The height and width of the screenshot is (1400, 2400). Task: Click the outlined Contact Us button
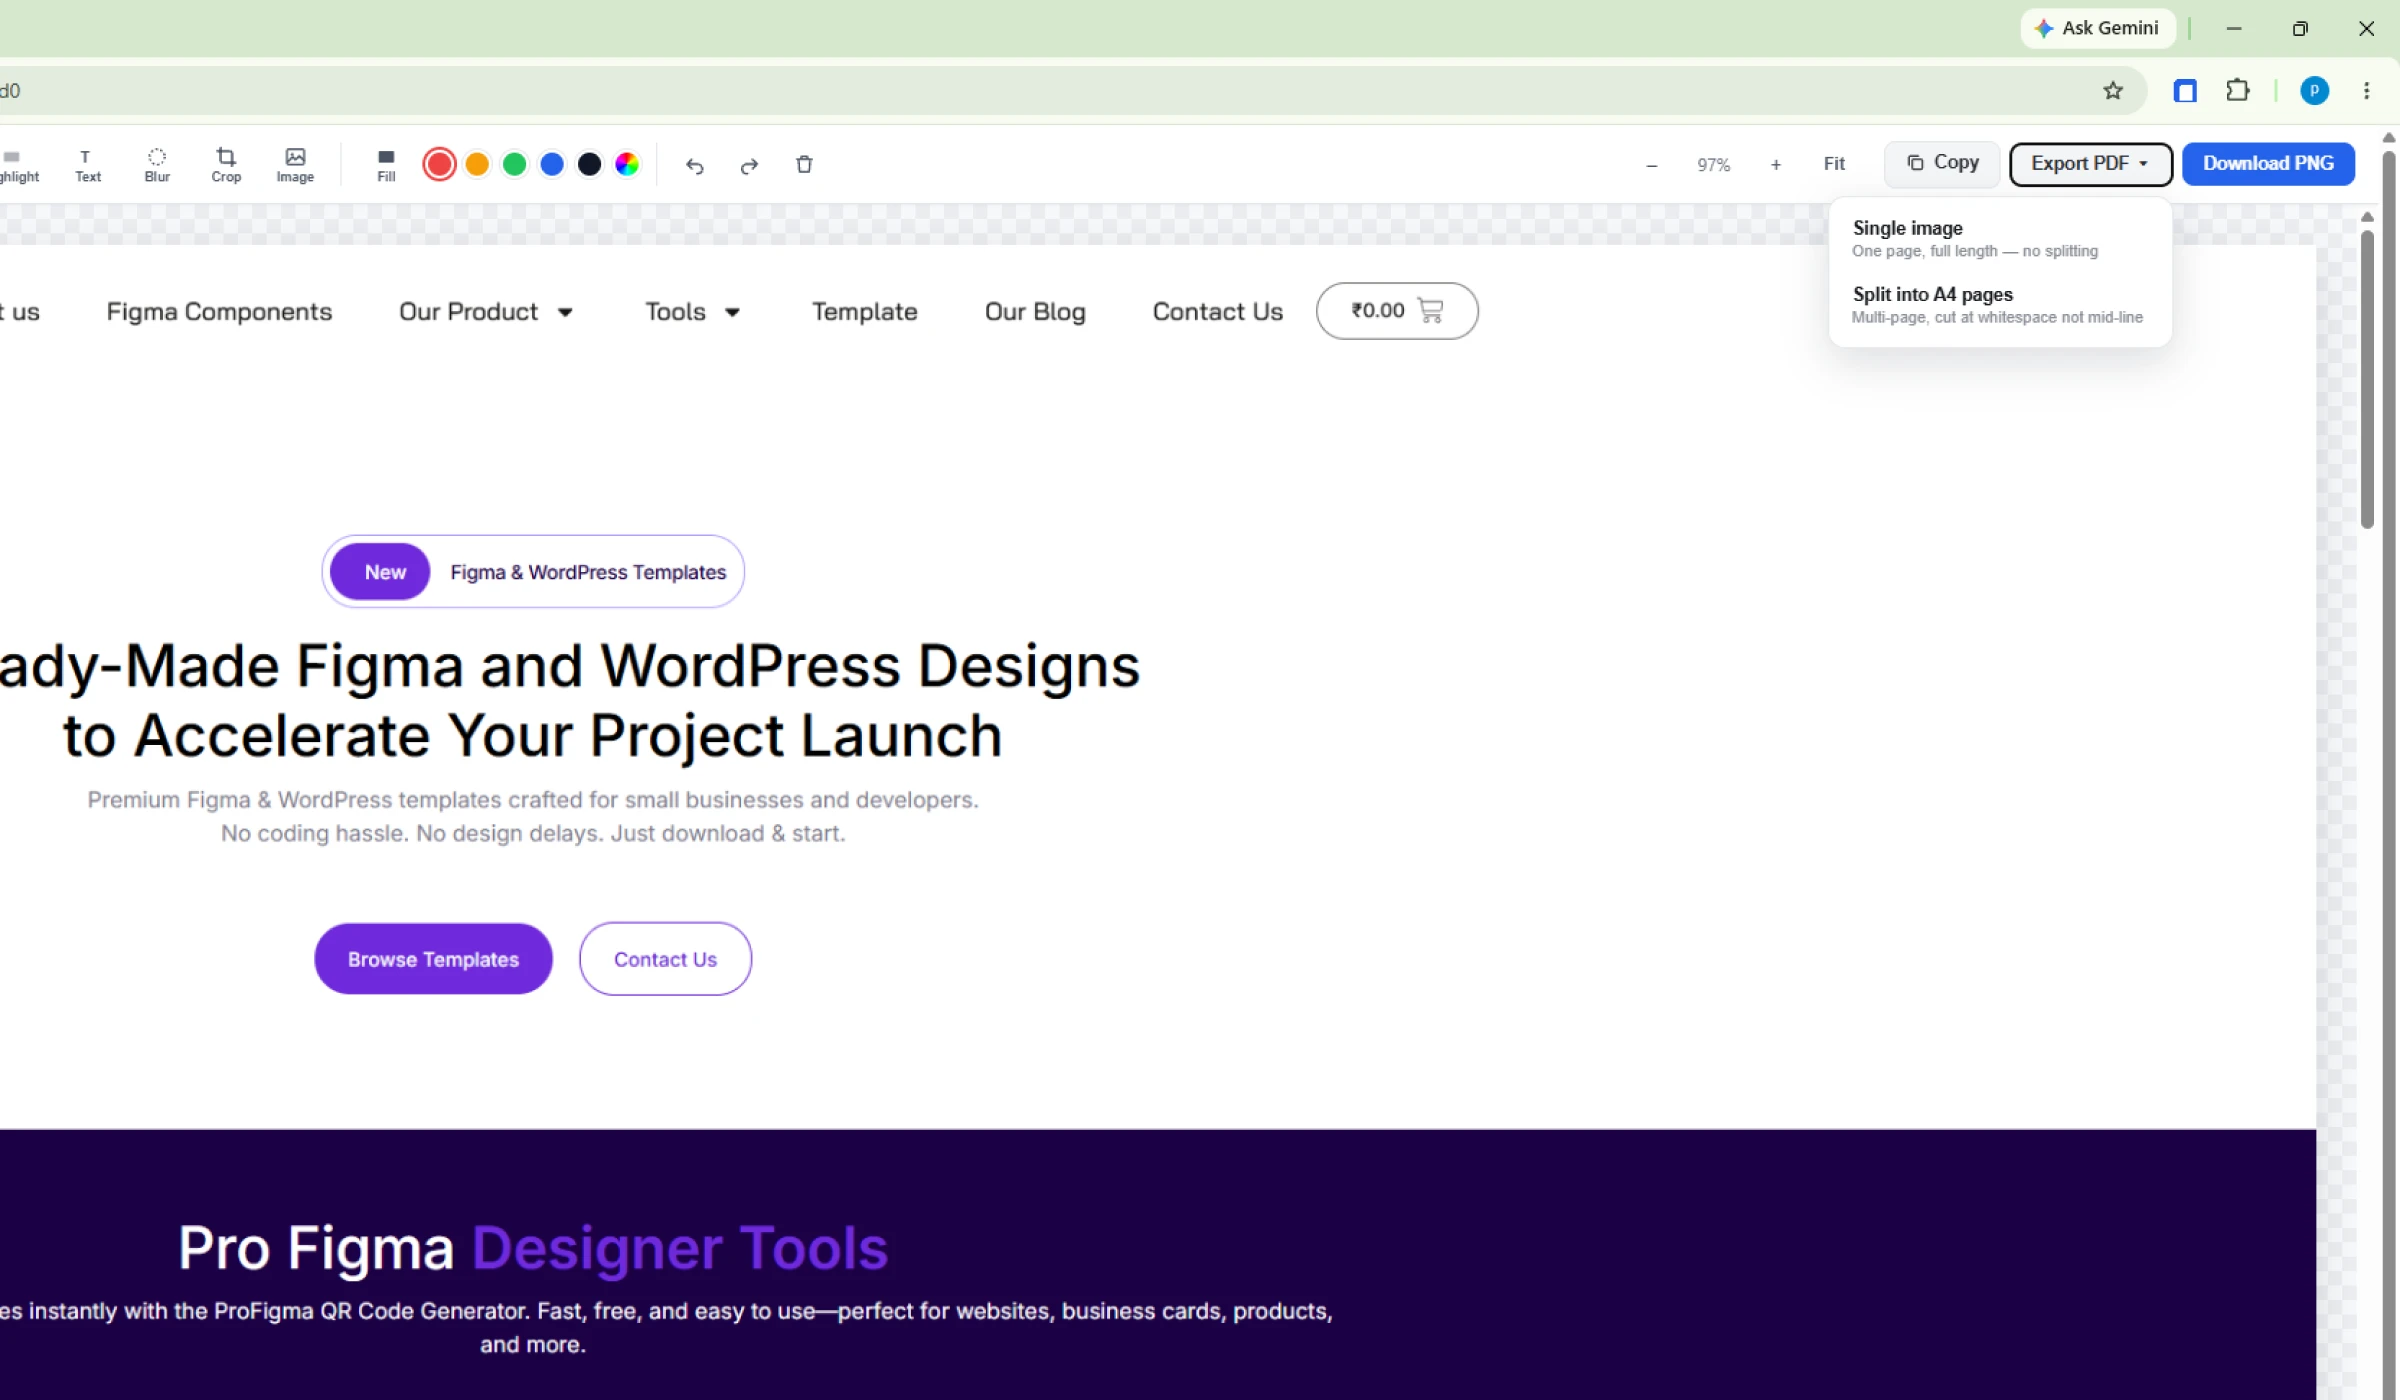click(665, 959)
